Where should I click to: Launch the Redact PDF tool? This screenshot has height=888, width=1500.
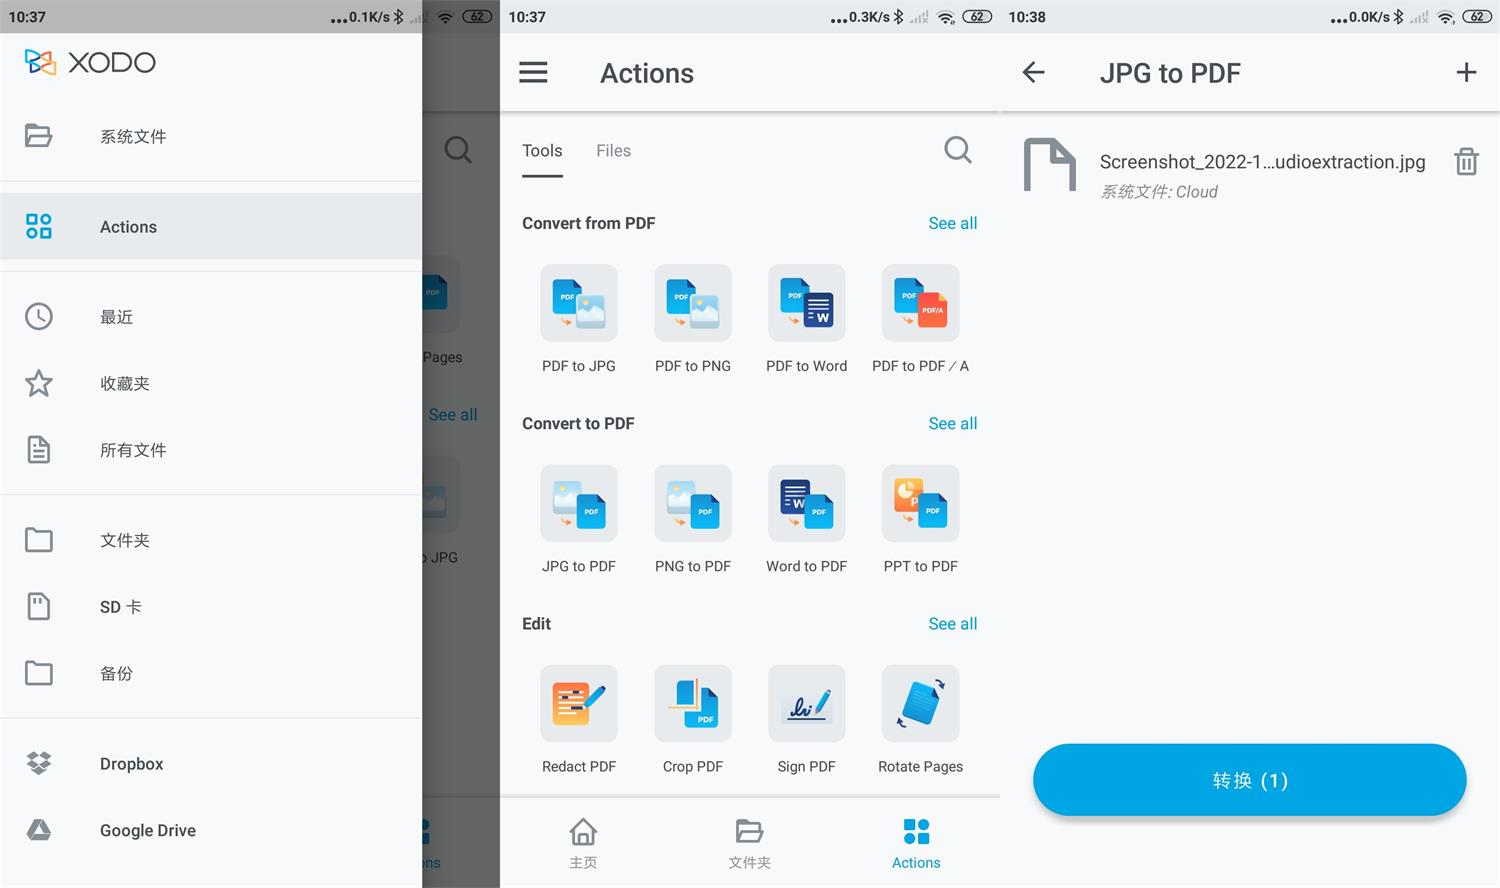(x=578, y=704)
